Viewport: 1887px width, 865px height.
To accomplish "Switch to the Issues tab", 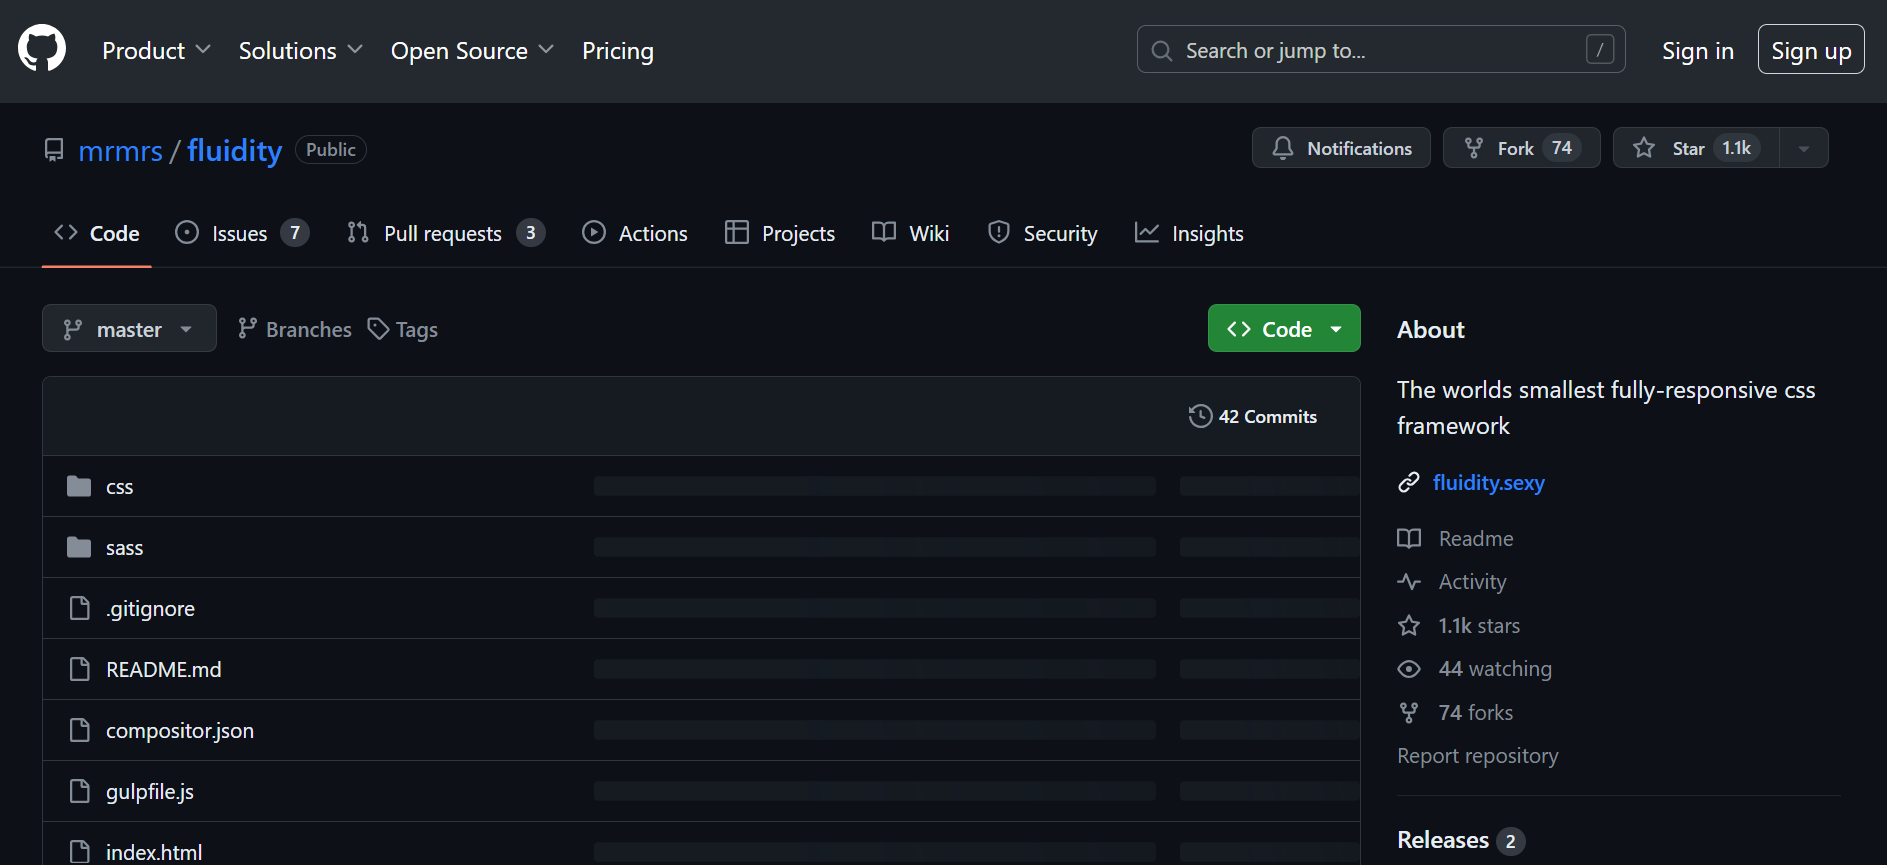I will tap(240, 234).
